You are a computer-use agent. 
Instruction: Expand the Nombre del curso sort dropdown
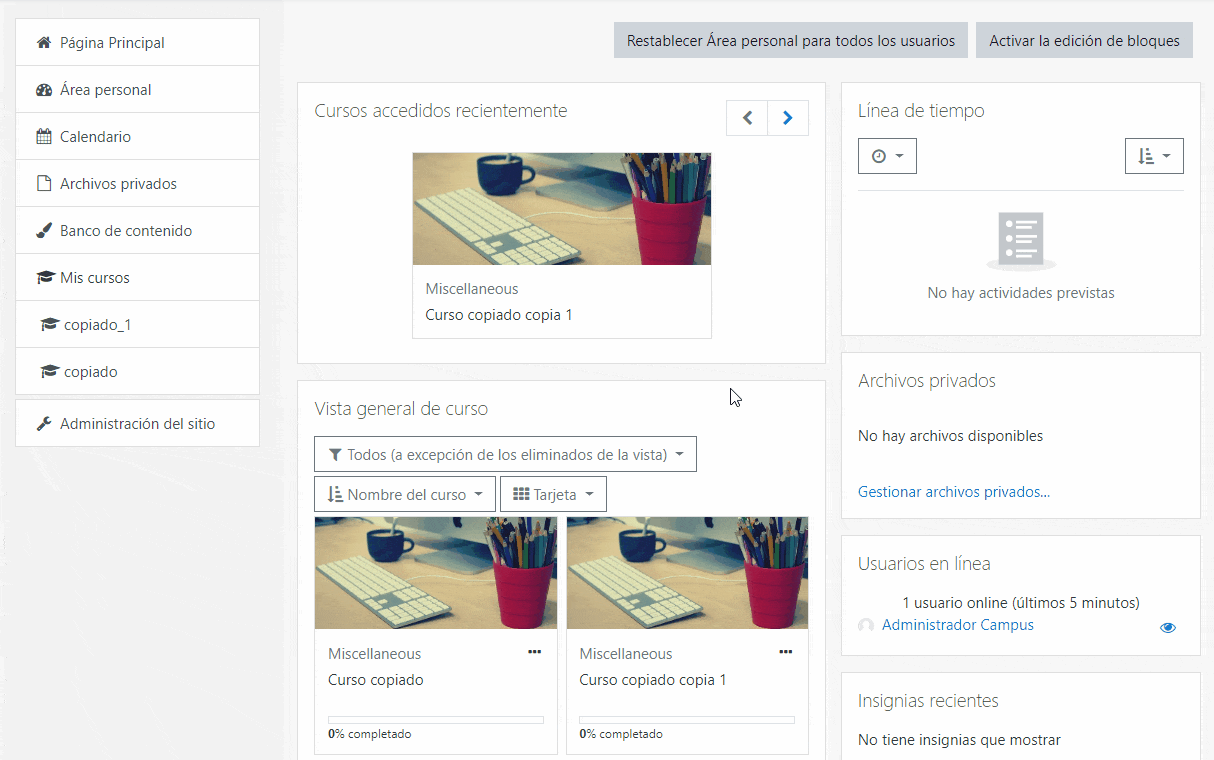tap(405, 494)
